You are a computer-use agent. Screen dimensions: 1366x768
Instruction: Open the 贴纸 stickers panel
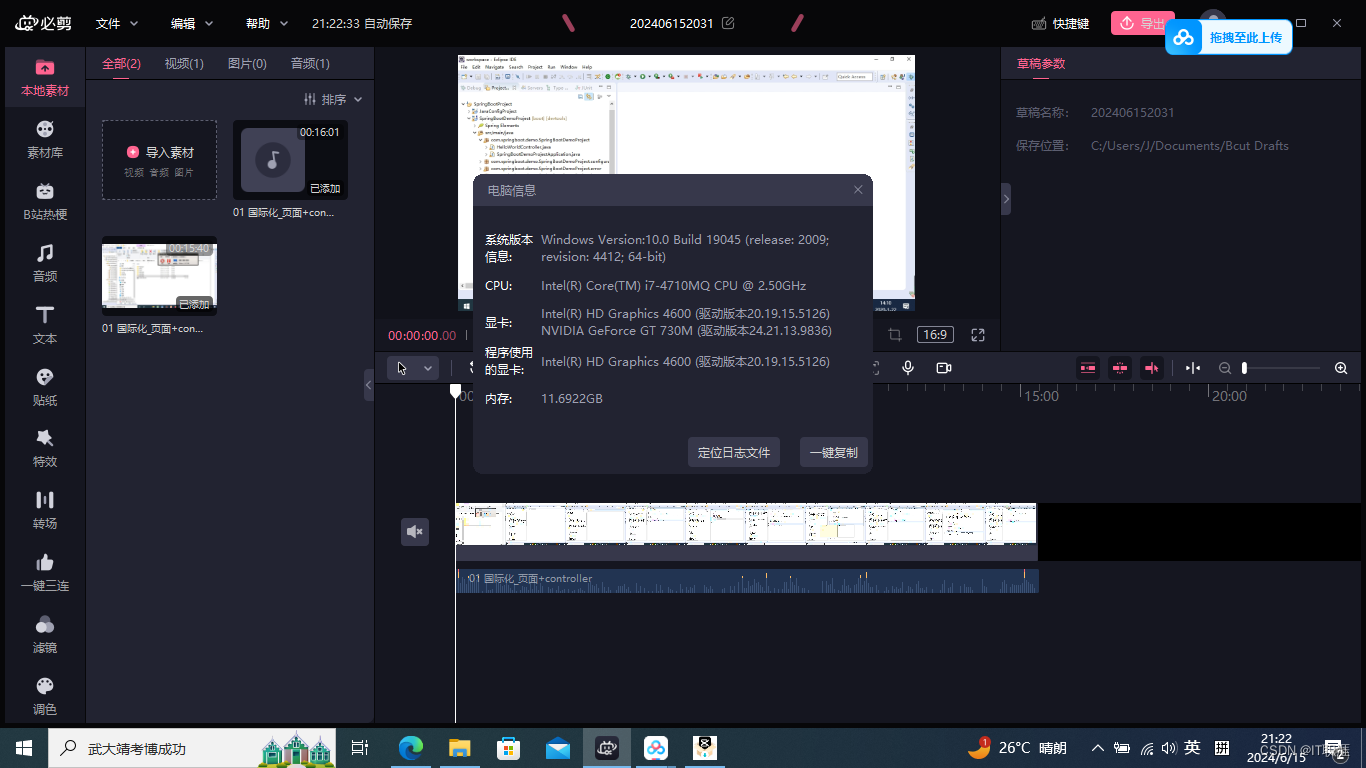(x=45, y=387)
